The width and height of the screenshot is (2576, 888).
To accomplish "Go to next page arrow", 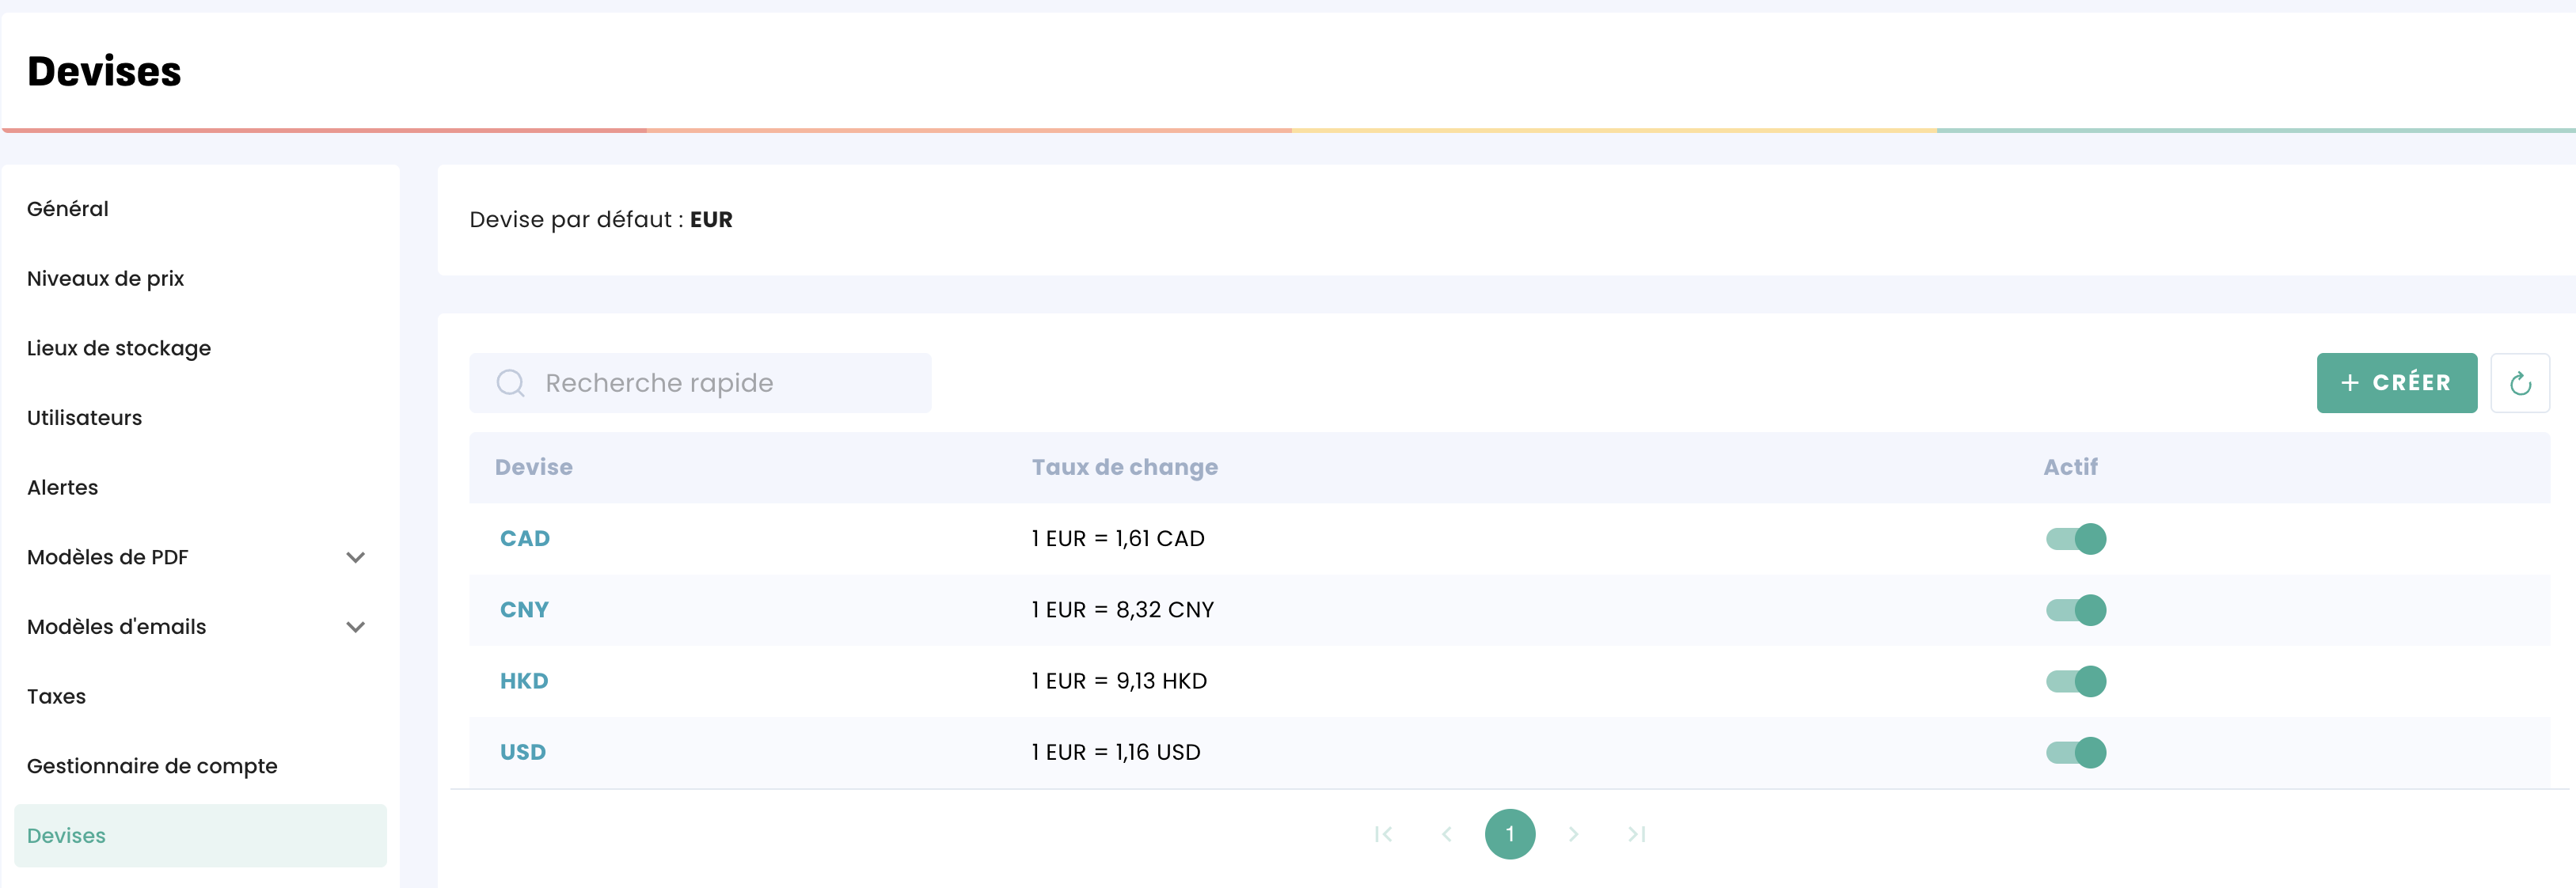I will click(1573, 834).
